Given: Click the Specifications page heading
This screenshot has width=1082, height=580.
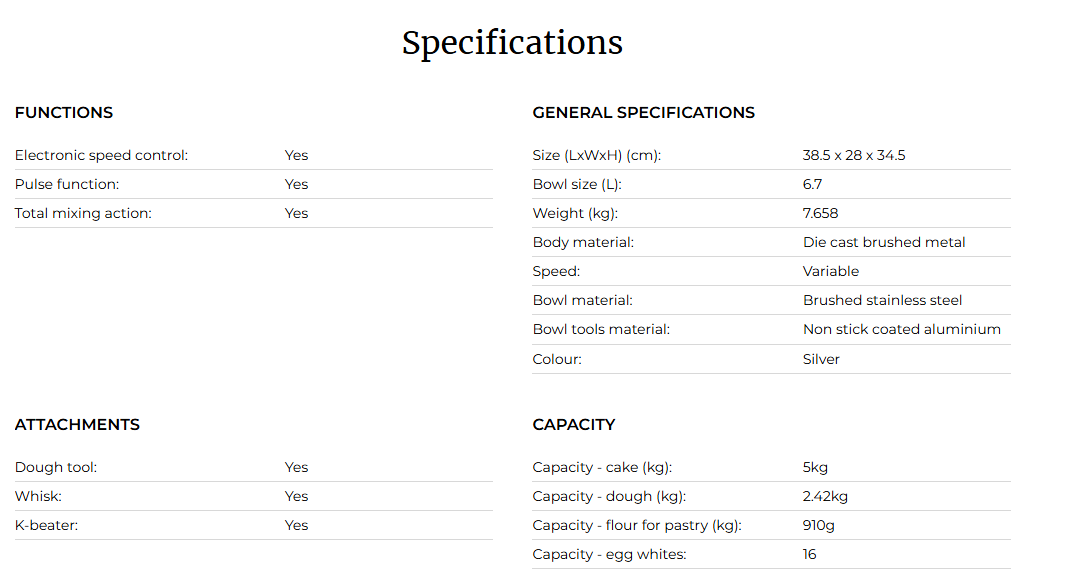Looking at the screenshot, I should click(512, 43).
